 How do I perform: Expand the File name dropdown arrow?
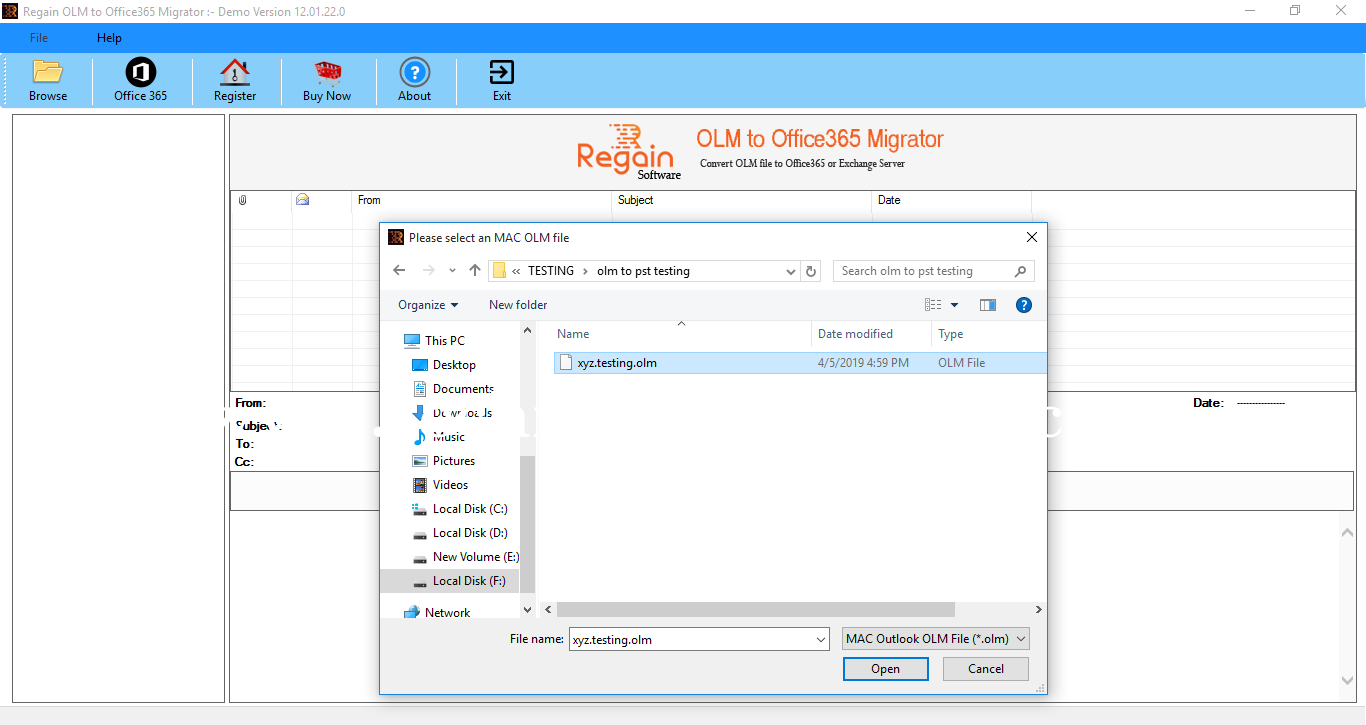(x=821, y=639)
